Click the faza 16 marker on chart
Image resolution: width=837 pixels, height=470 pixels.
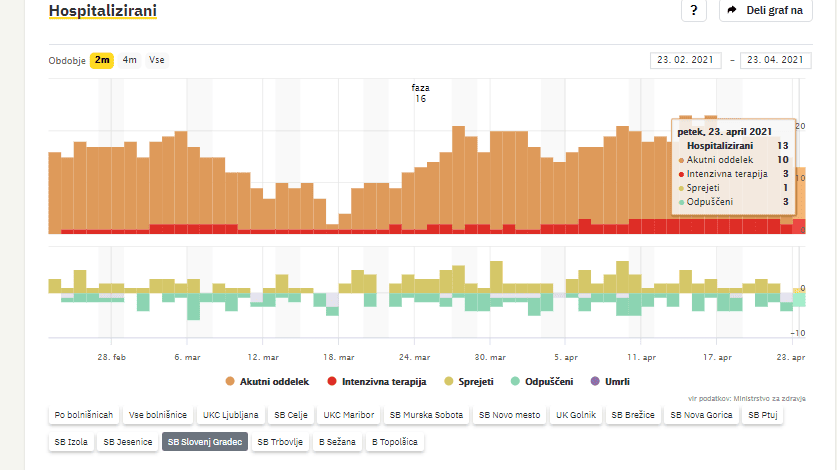point(420,93)
